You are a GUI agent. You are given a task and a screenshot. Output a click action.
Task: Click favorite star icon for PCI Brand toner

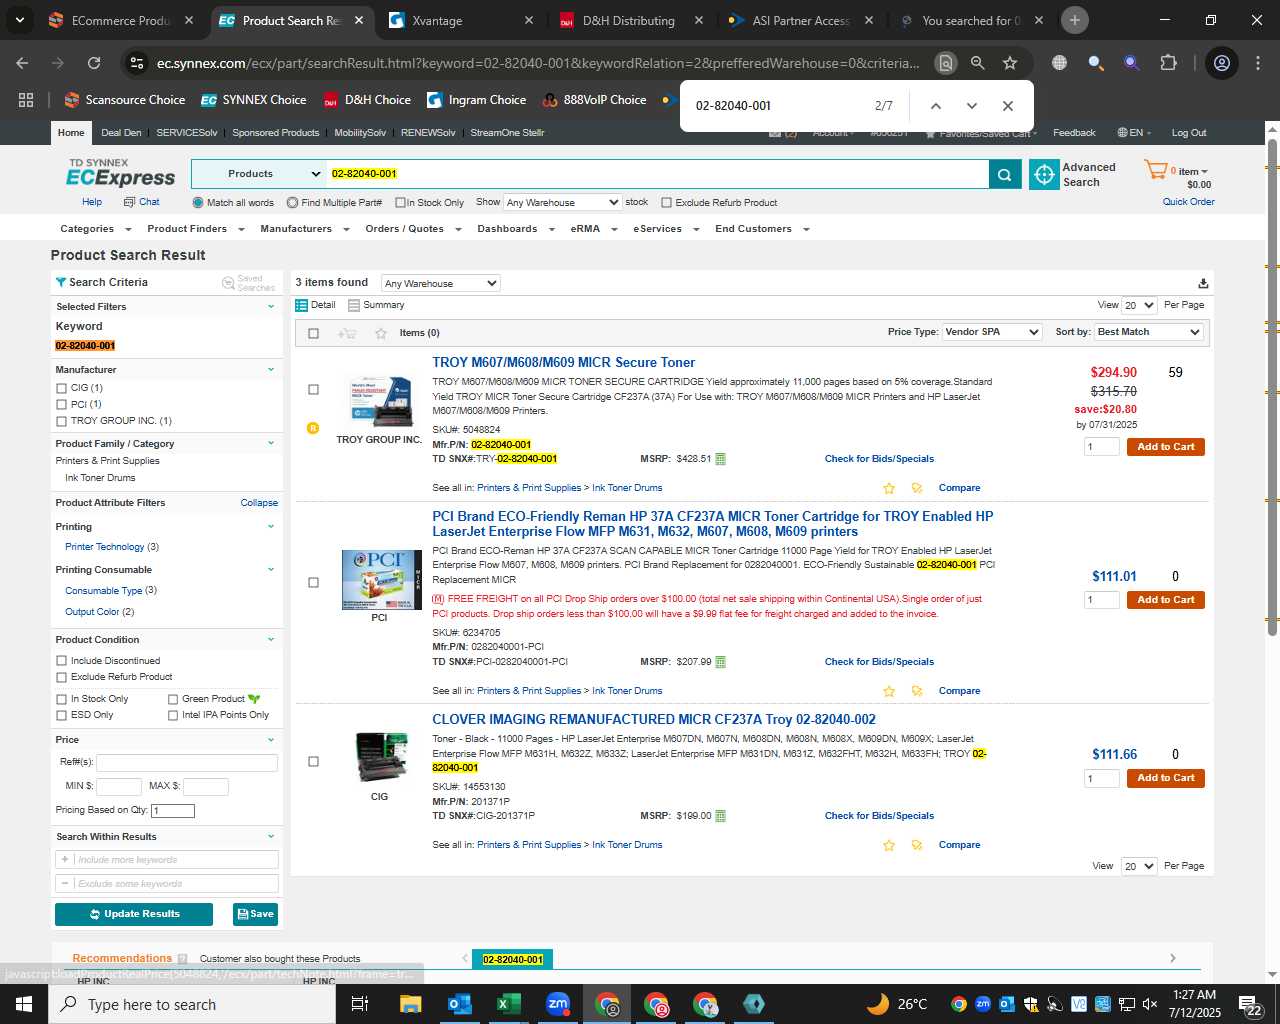[889, 691]
